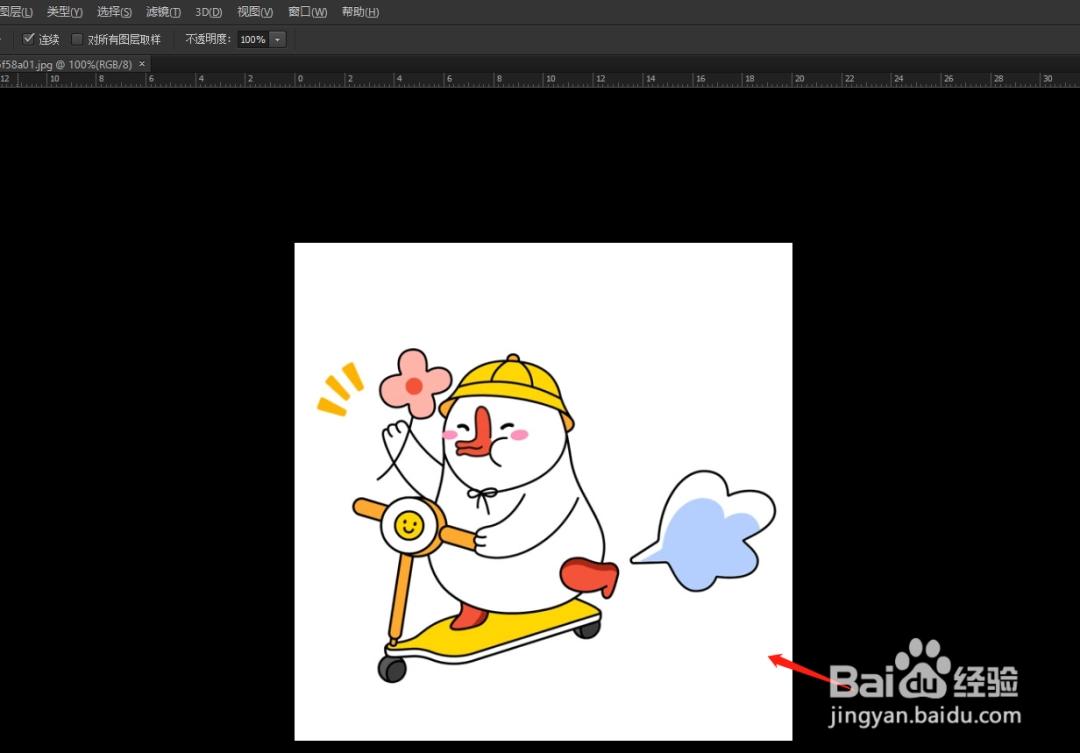Viewport: 1080px width, 753px height.
Task: Close the f58a01.jpg document tab
Action: pyautogui.click(x=143, y=64)
